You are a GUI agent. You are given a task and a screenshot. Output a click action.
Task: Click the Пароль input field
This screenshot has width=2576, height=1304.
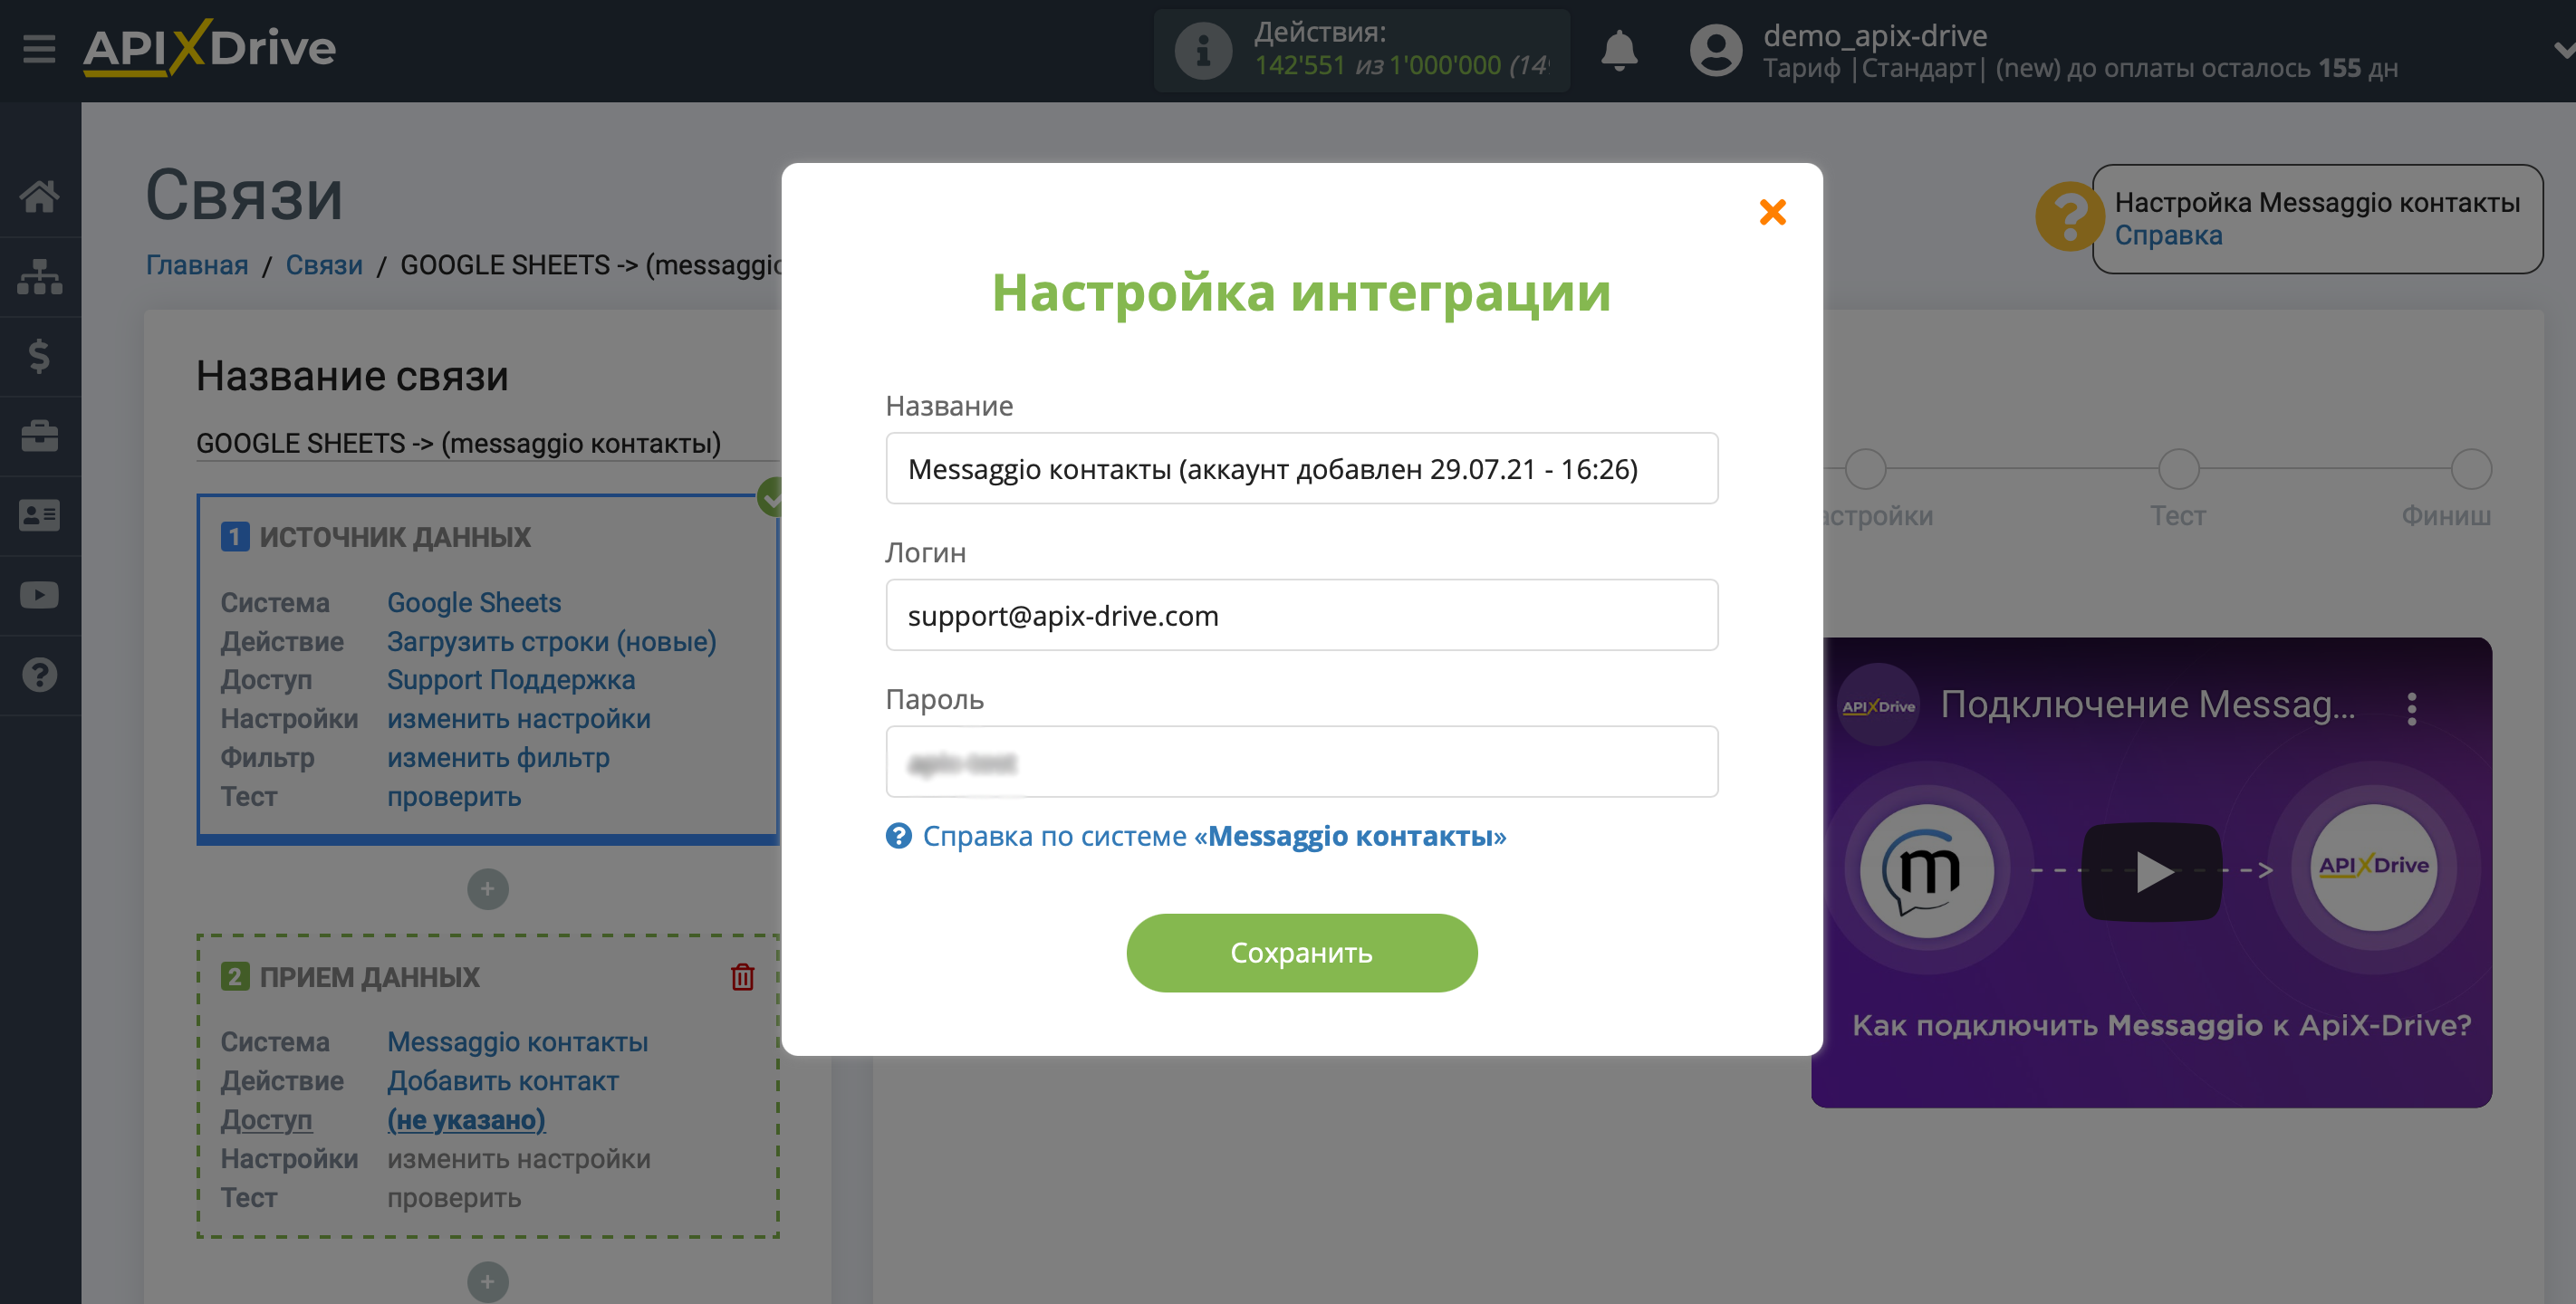1301,762
